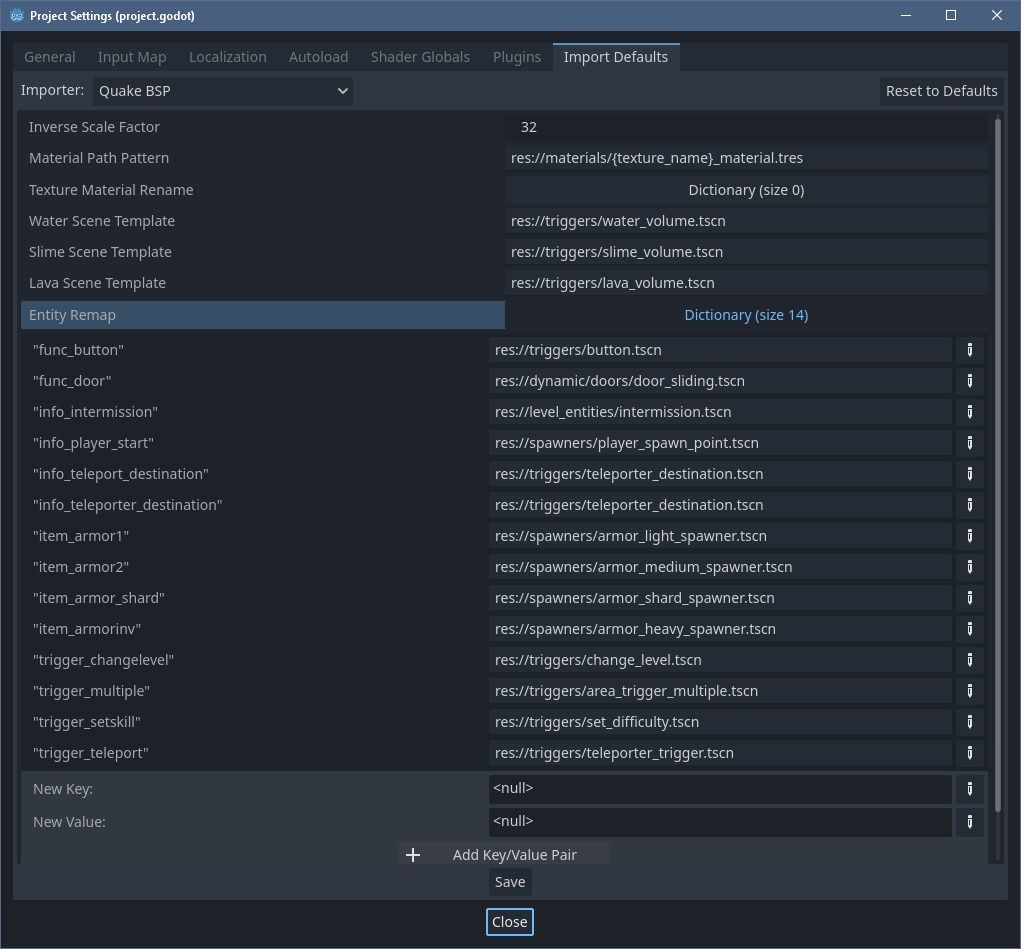Collapse the Entity Remap dictionary

746,314
